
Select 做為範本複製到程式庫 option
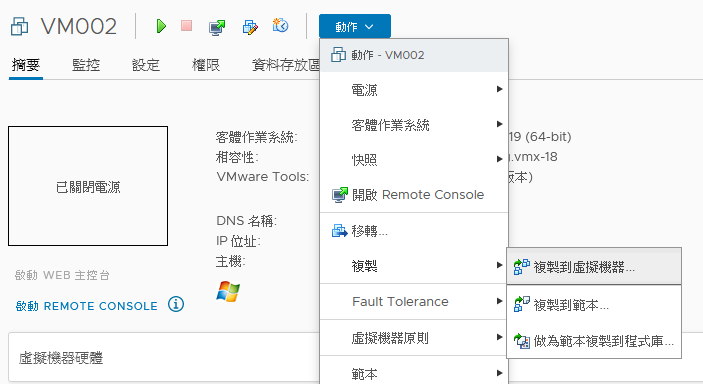point(594,341)
